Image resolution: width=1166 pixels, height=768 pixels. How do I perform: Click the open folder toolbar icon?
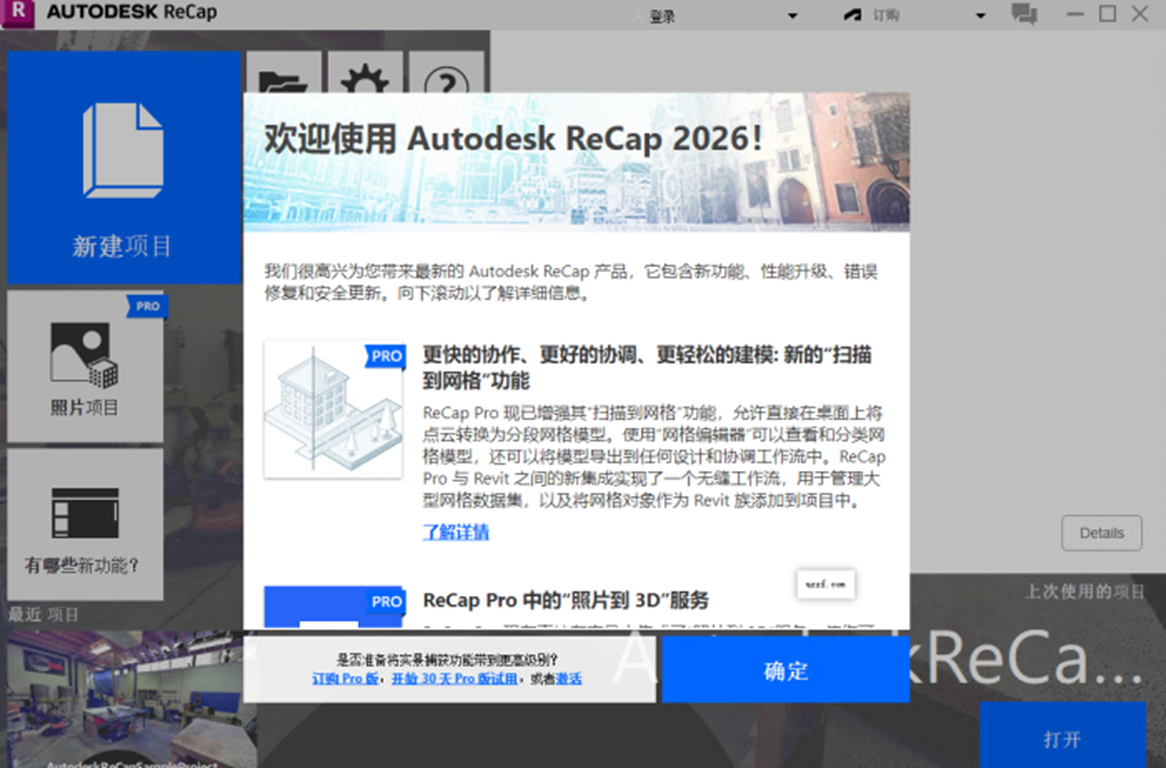pos(283,73)
